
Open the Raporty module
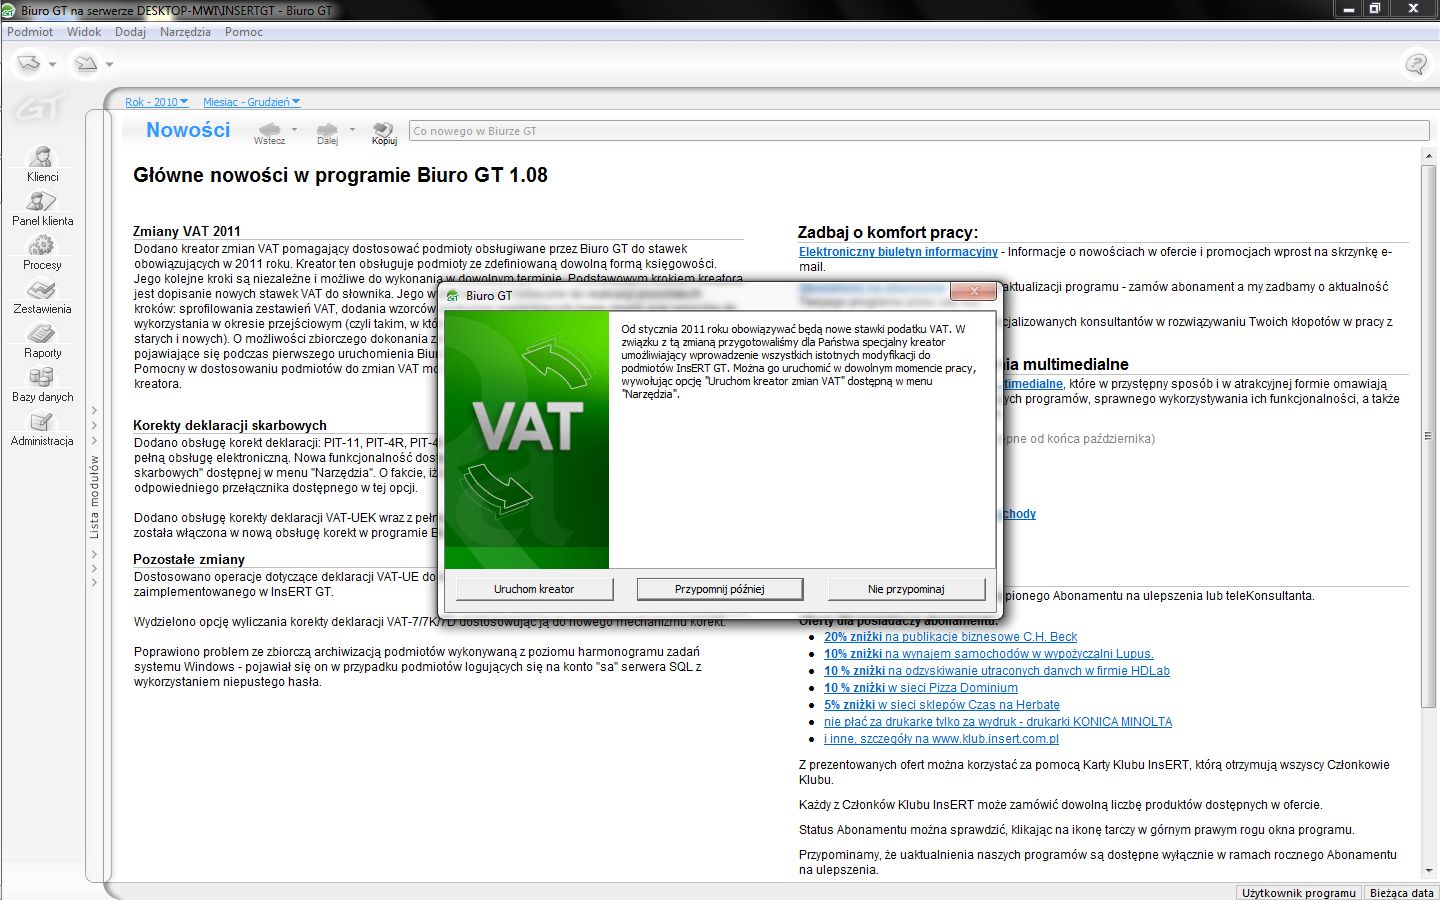point(42,340)
